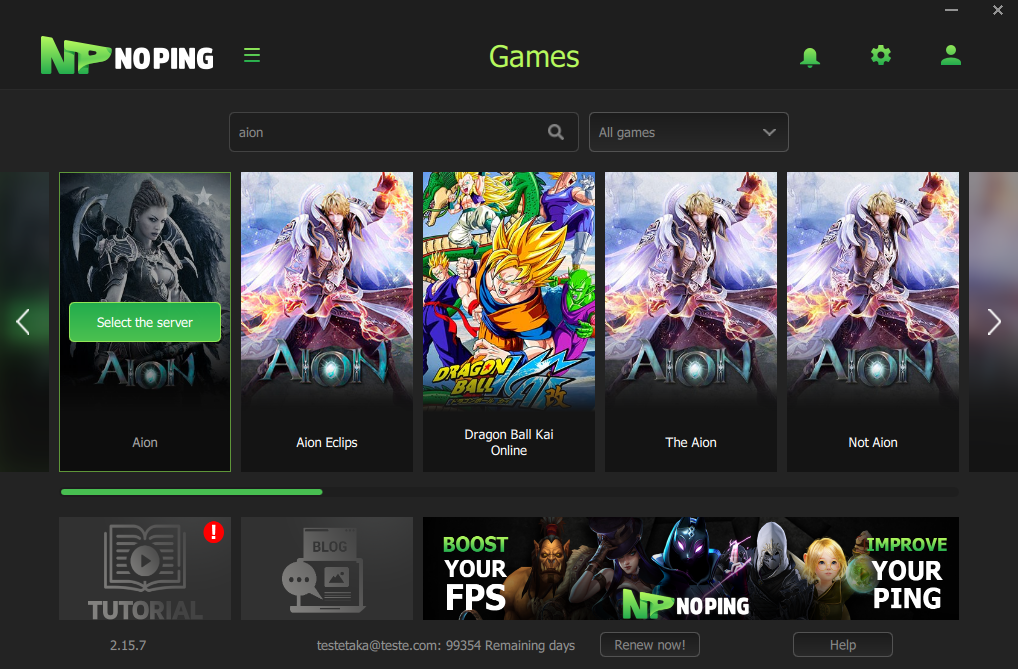Click the Help button
Image resolution: width=1018 pixels, height=669 pixels.
(x=843, y=645)
